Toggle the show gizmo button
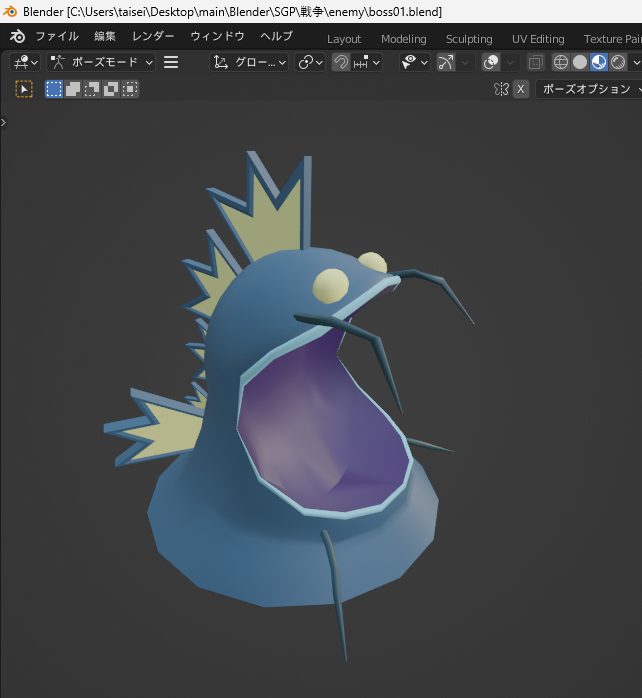 [x=446, y=62]
